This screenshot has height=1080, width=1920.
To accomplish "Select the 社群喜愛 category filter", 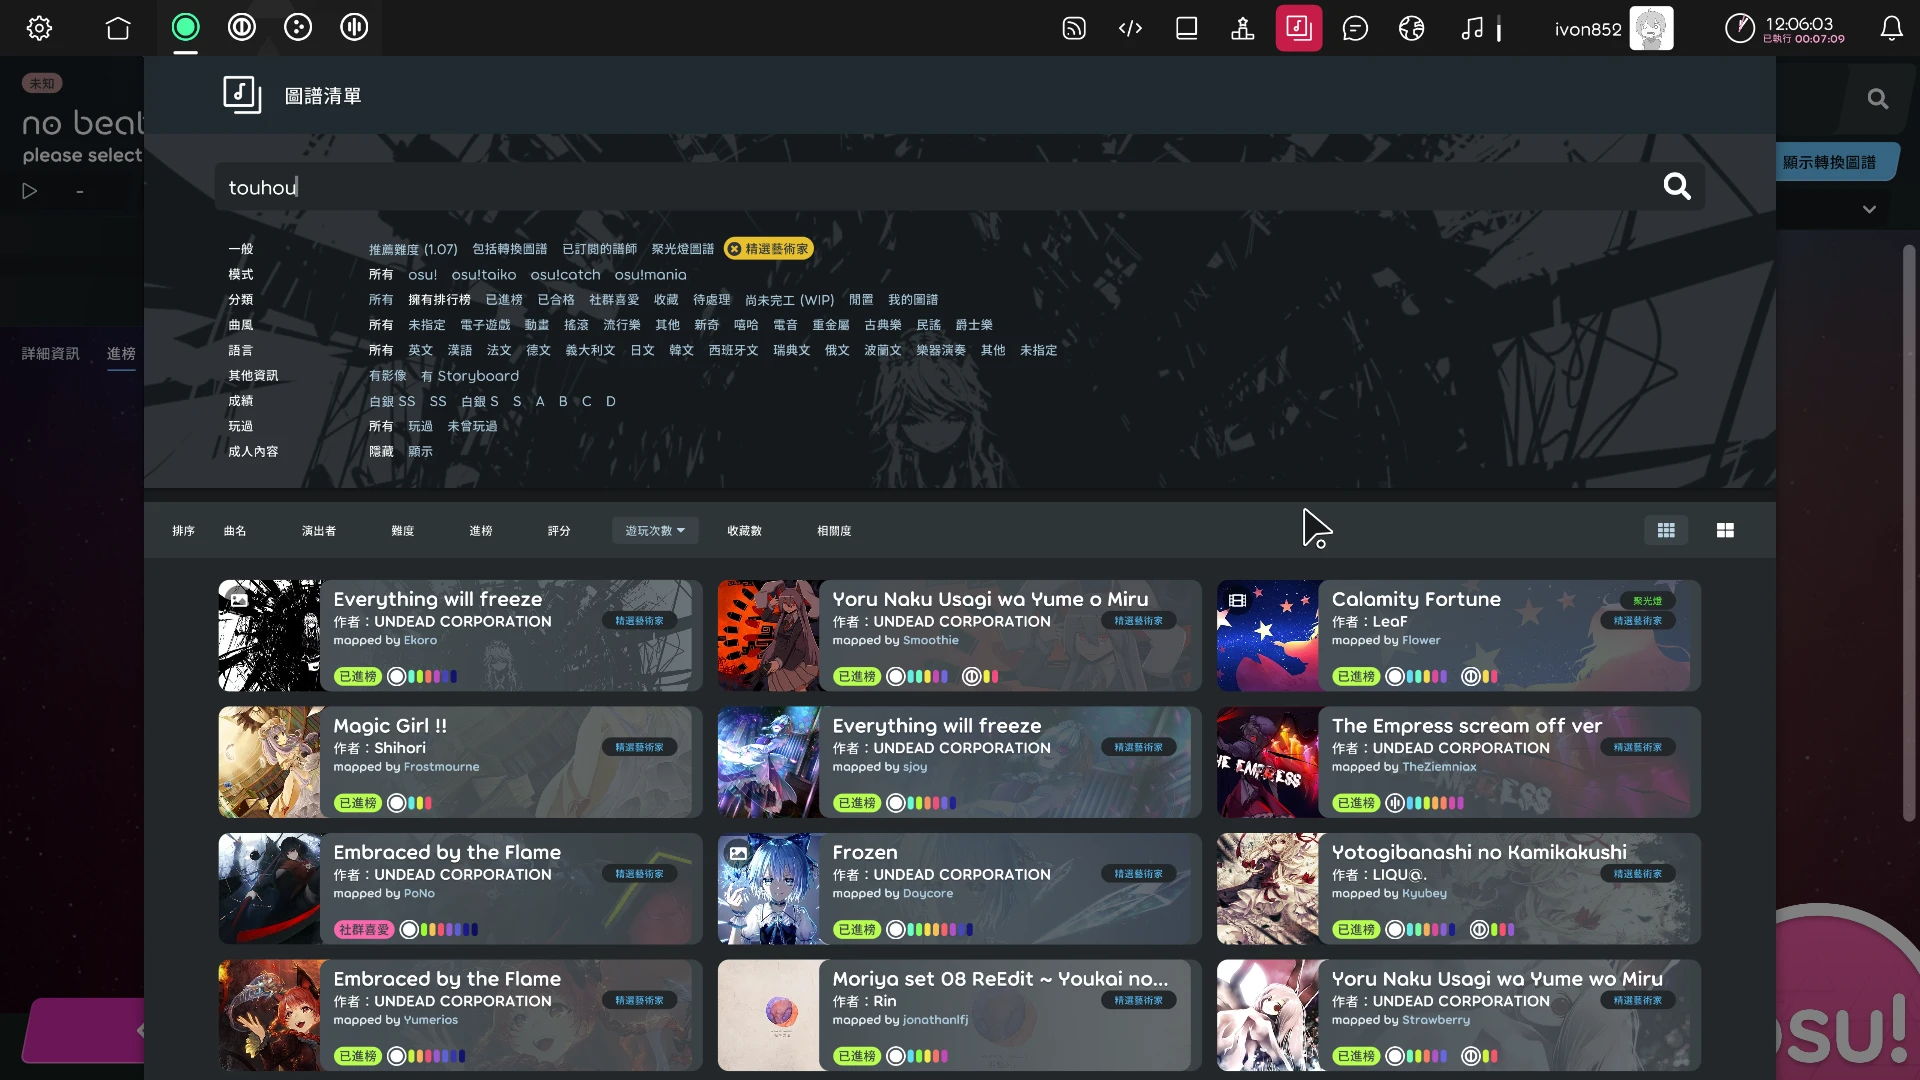I will 614,300.
